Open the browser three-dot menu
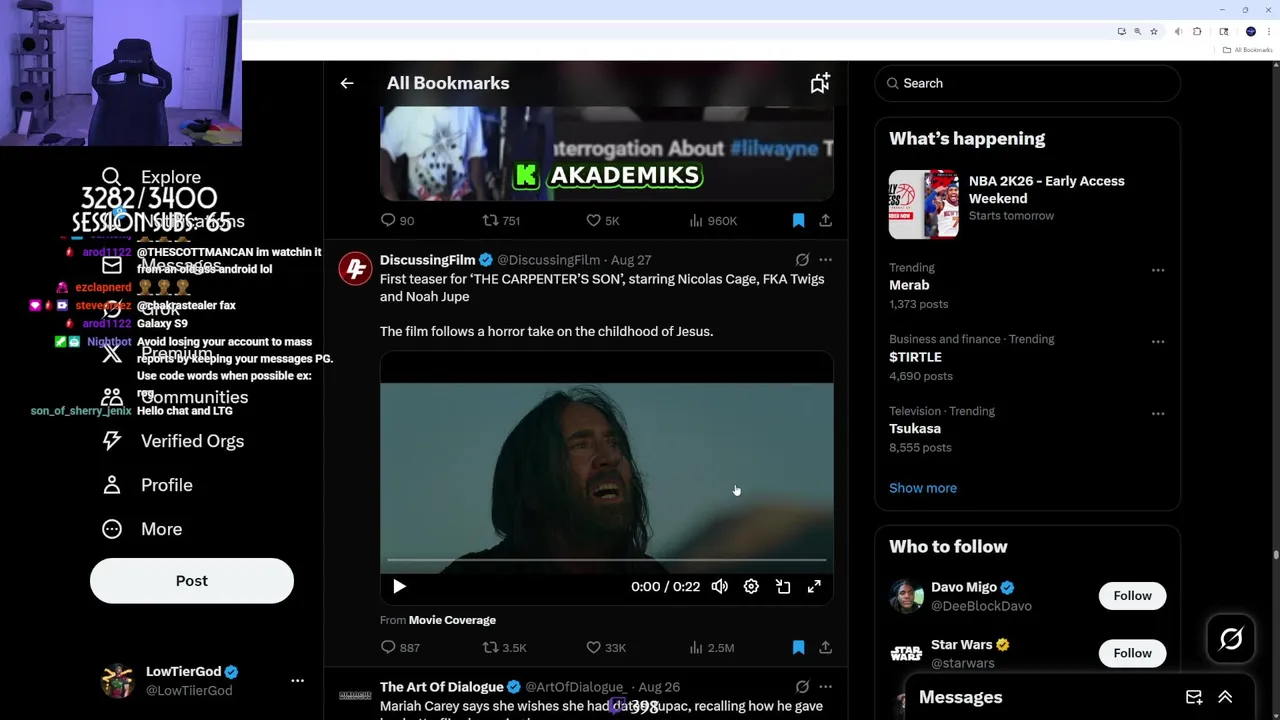The image size is (1280, 720). coord(1268,32)
